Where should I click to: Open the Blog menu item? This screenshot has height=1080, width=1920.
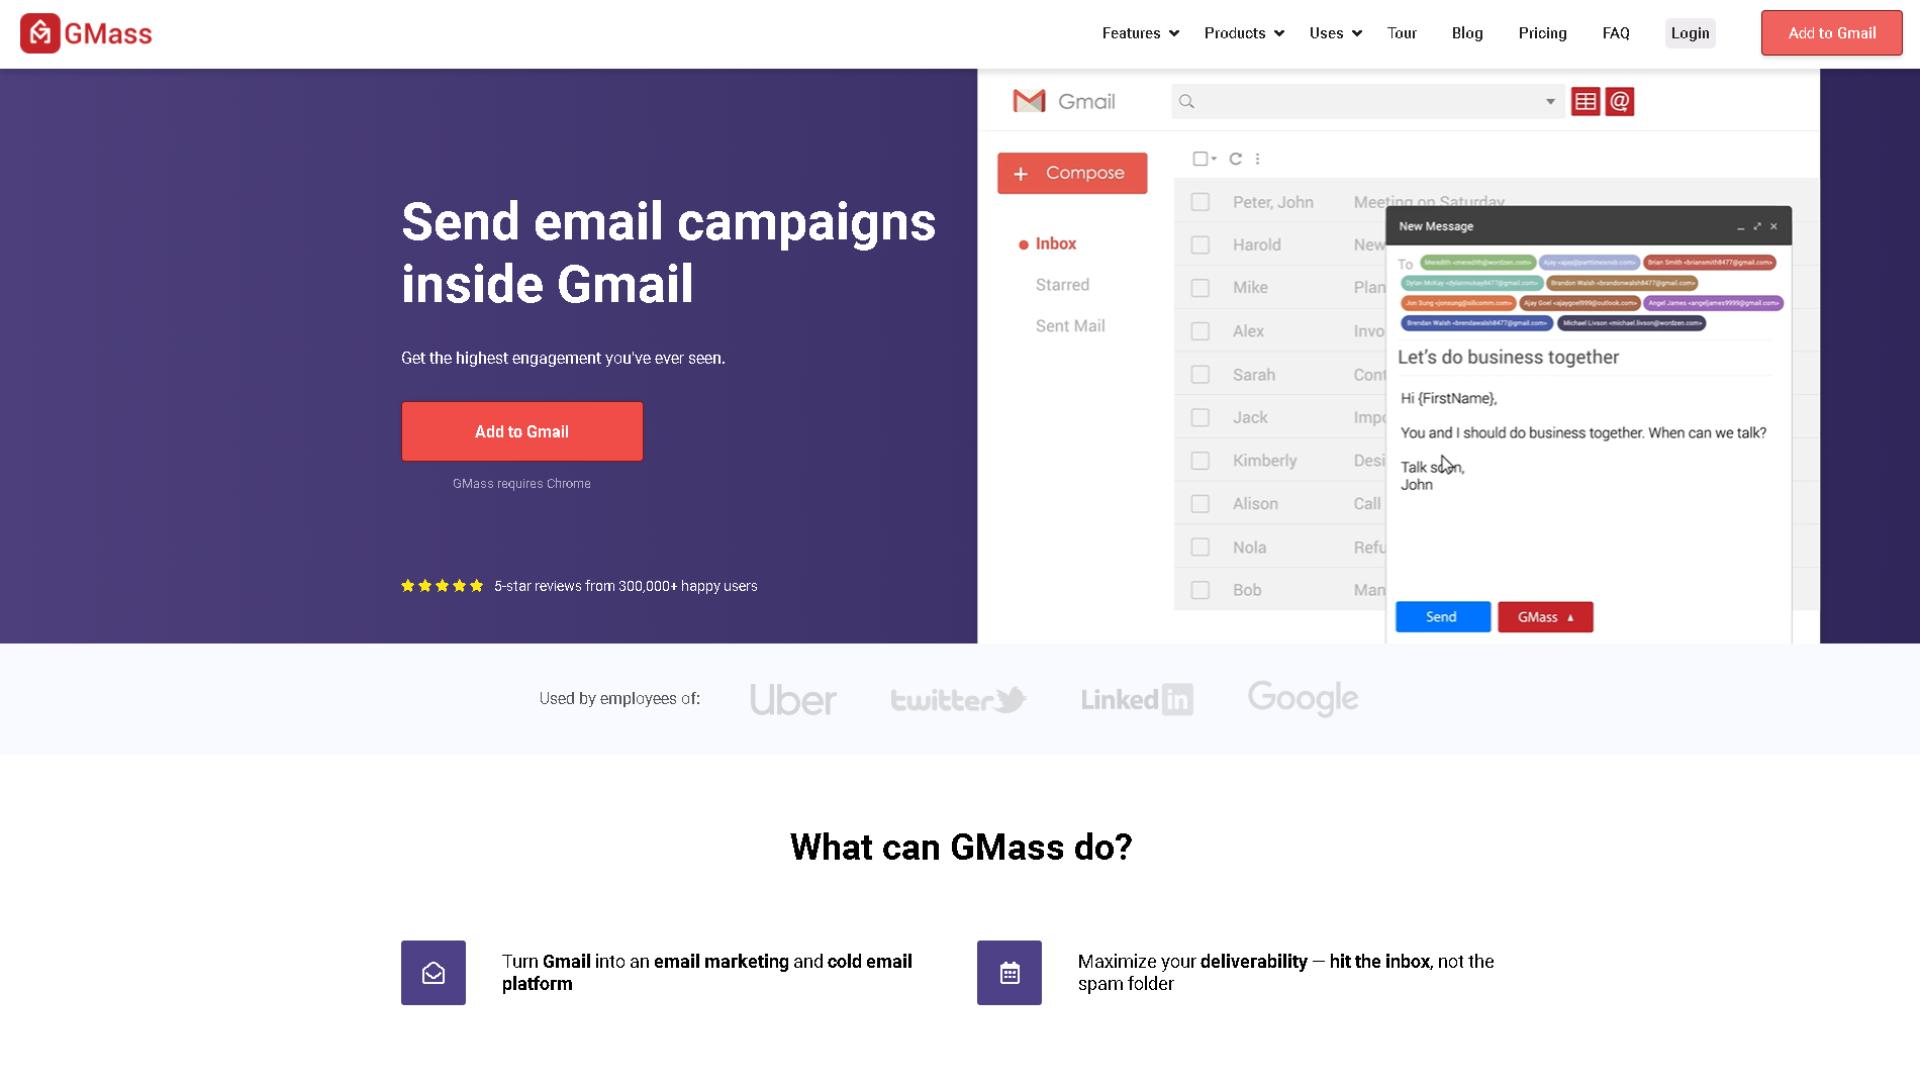coord(1466,33)
